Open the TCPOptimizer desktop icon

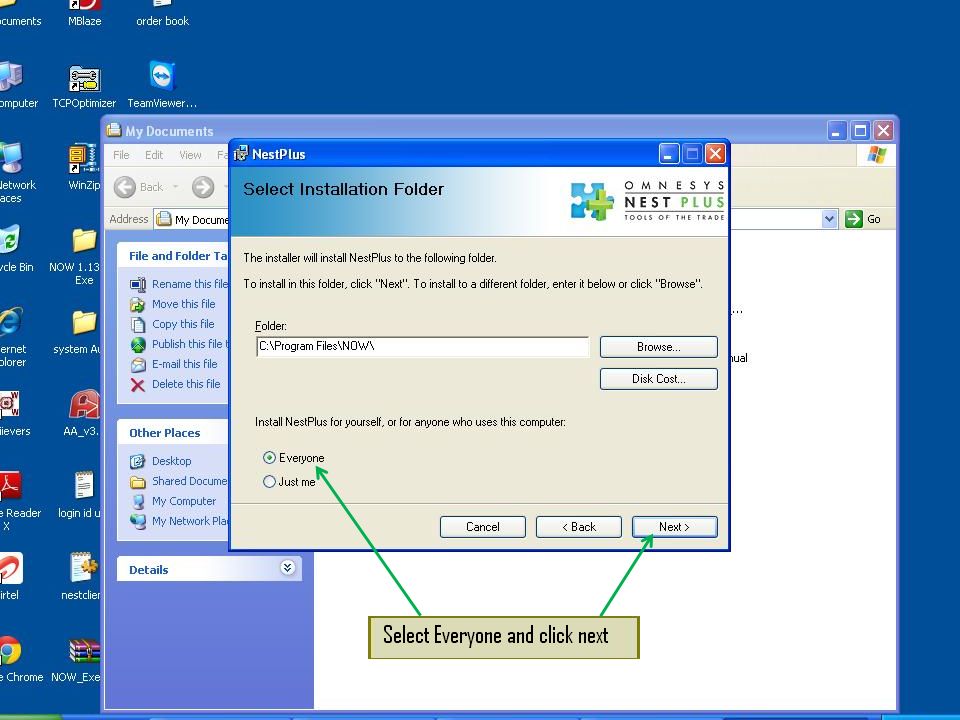pyautogui.click(x=84, y=80)
